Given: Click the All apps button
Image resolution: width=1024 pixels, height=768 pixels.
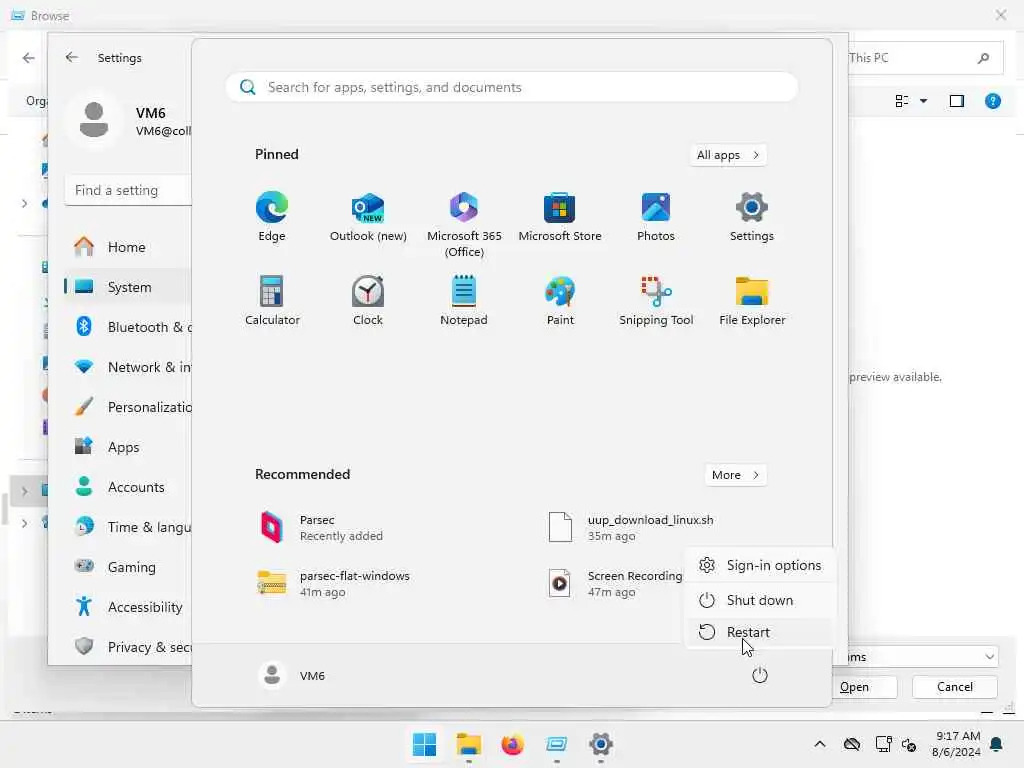Looking at the screenshot, I should (728, 155).
